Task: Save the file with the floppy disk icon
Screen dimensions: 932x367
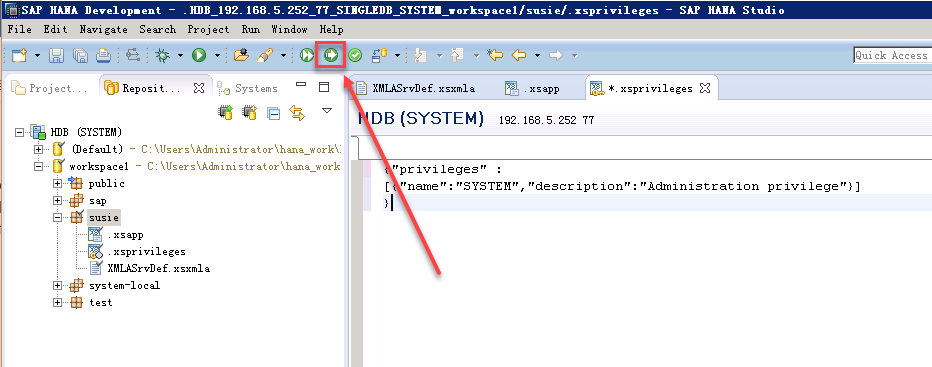Action: (x=56, y=55)
